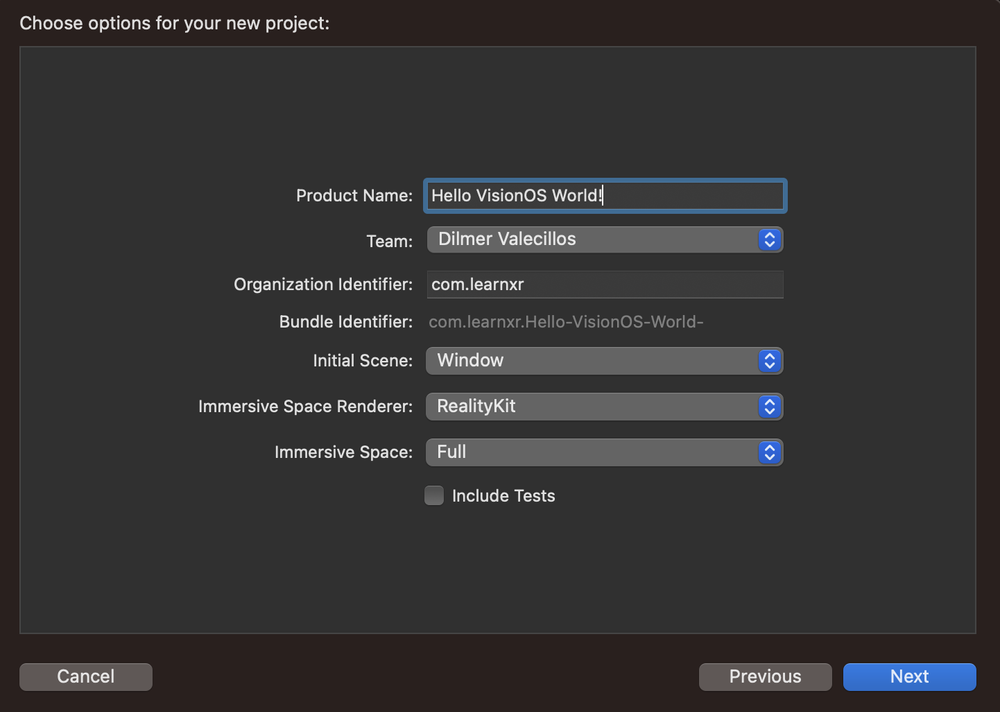This screenshot has height=712, width=1000.
Task: Click the Immersive Space Renderer chevron icon
Action: point(769,406)
